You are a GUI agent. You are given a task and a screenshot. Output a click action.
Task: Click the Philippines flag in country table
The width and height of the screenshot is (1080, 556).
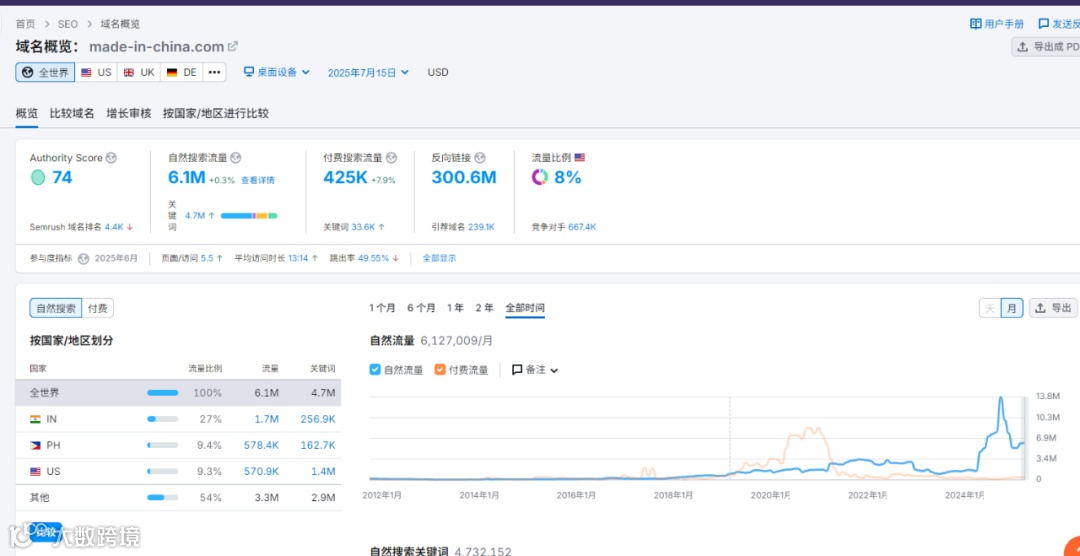(35, 446)
